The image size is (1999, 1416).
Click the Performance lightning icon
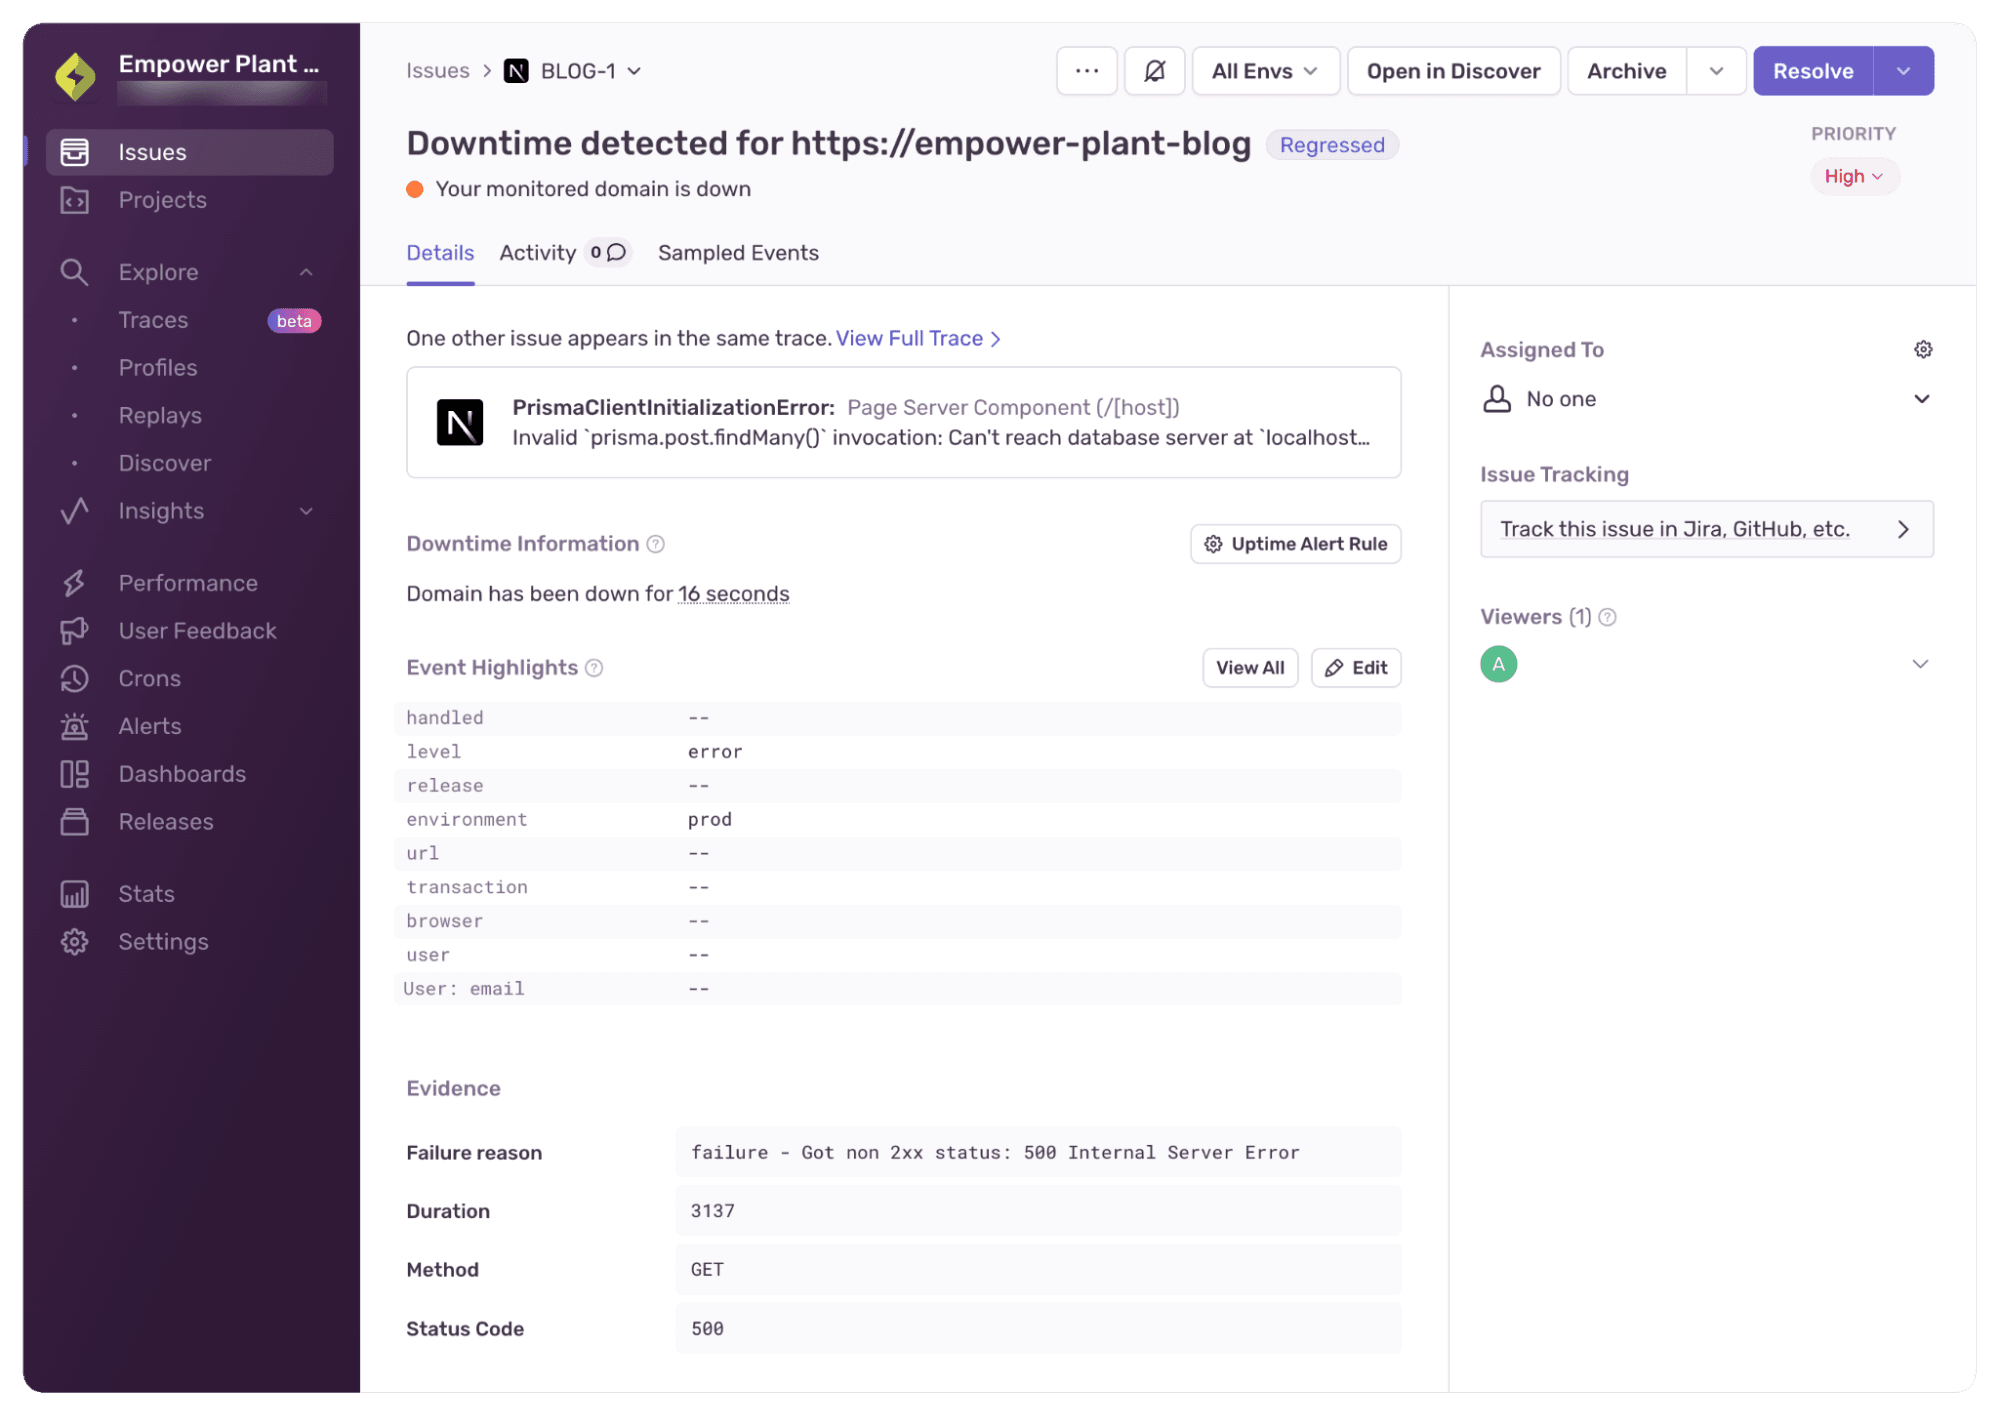[x=74, y=583]
